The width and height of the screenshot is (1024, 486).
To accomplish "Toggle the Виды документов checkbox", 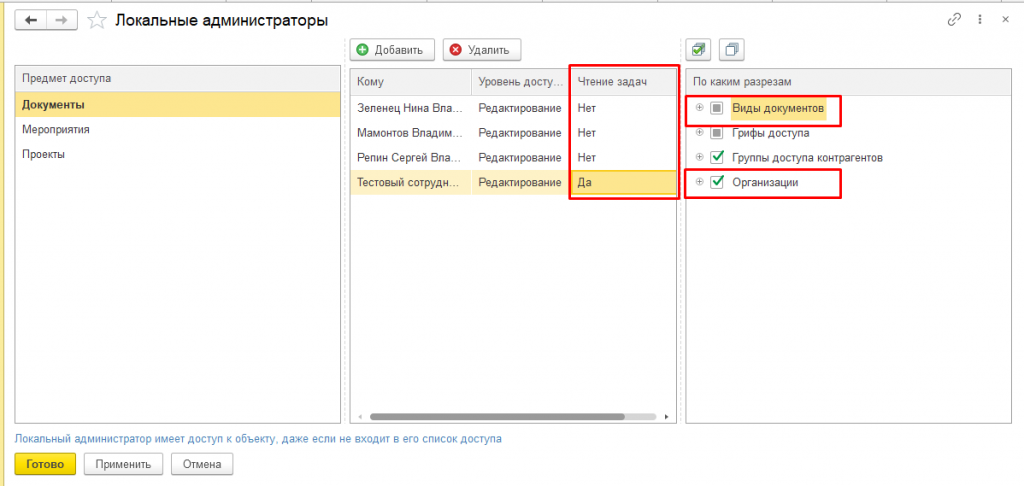I will [716, 108].
